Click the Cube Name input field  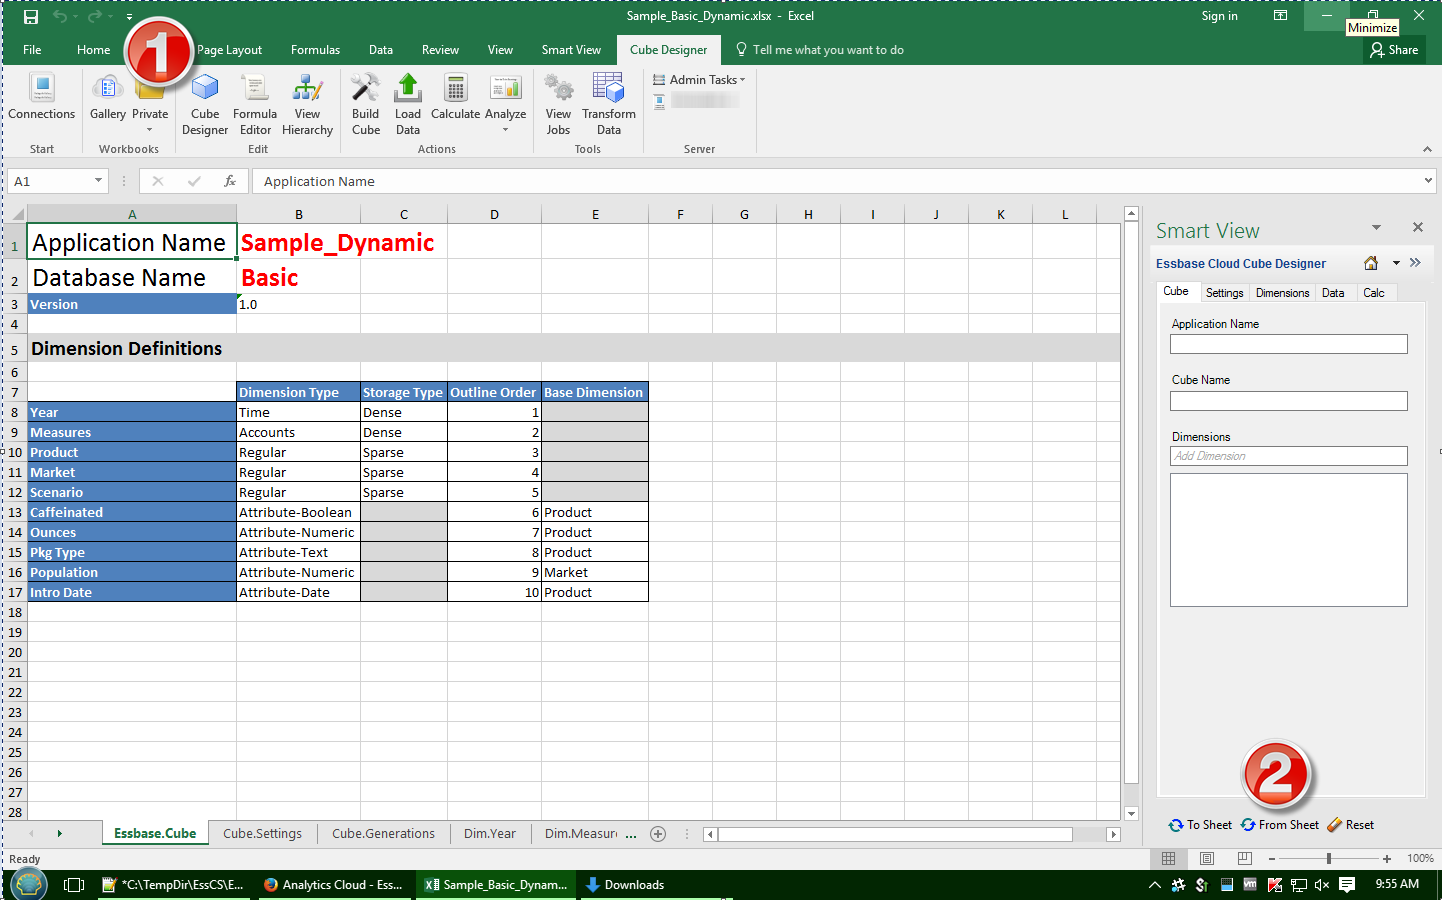[x=1288, y=401]
